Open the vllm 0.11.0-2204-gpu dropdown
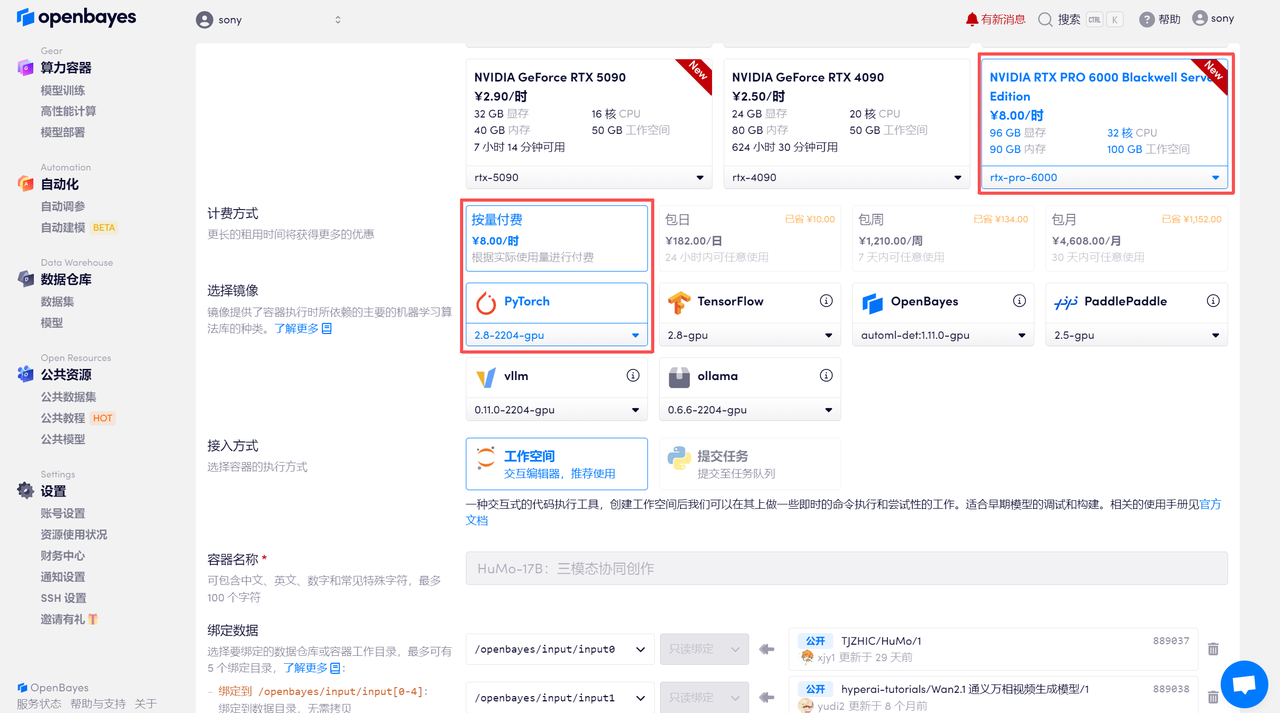The width and height of the screenshot is (1280, 713). (556, 410)
